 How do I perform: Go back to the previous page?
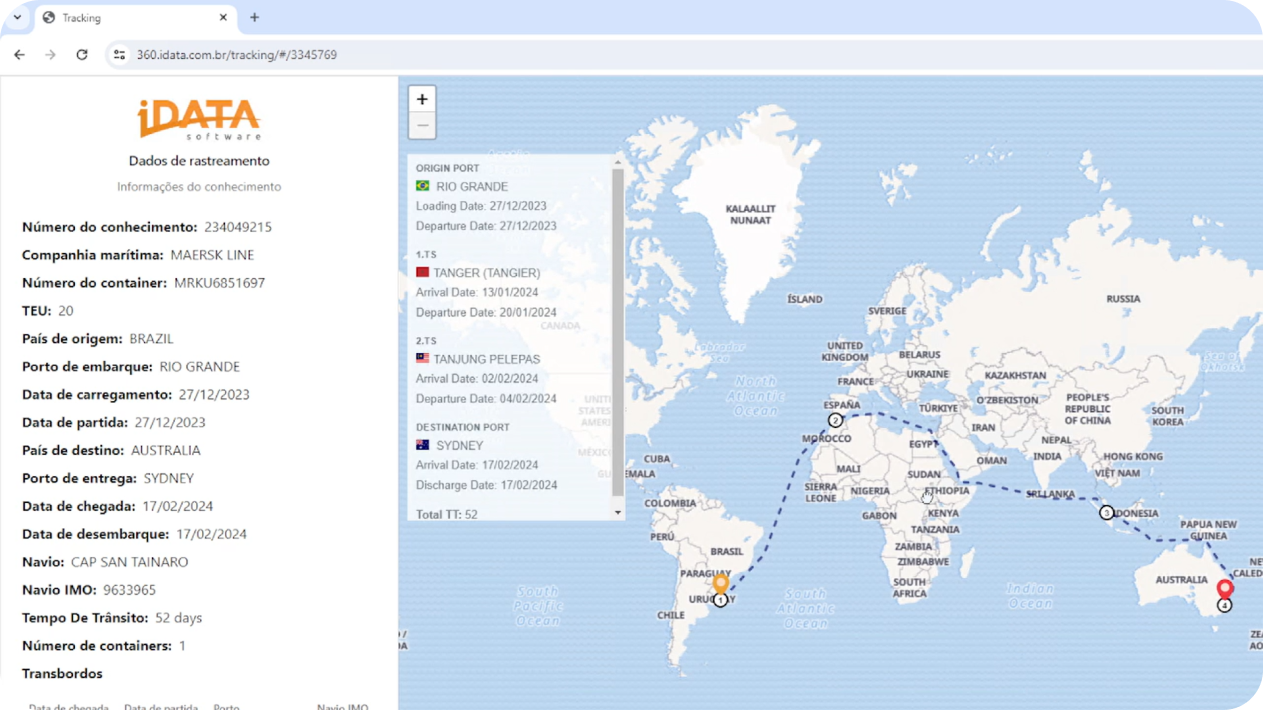tap(20, 55)
